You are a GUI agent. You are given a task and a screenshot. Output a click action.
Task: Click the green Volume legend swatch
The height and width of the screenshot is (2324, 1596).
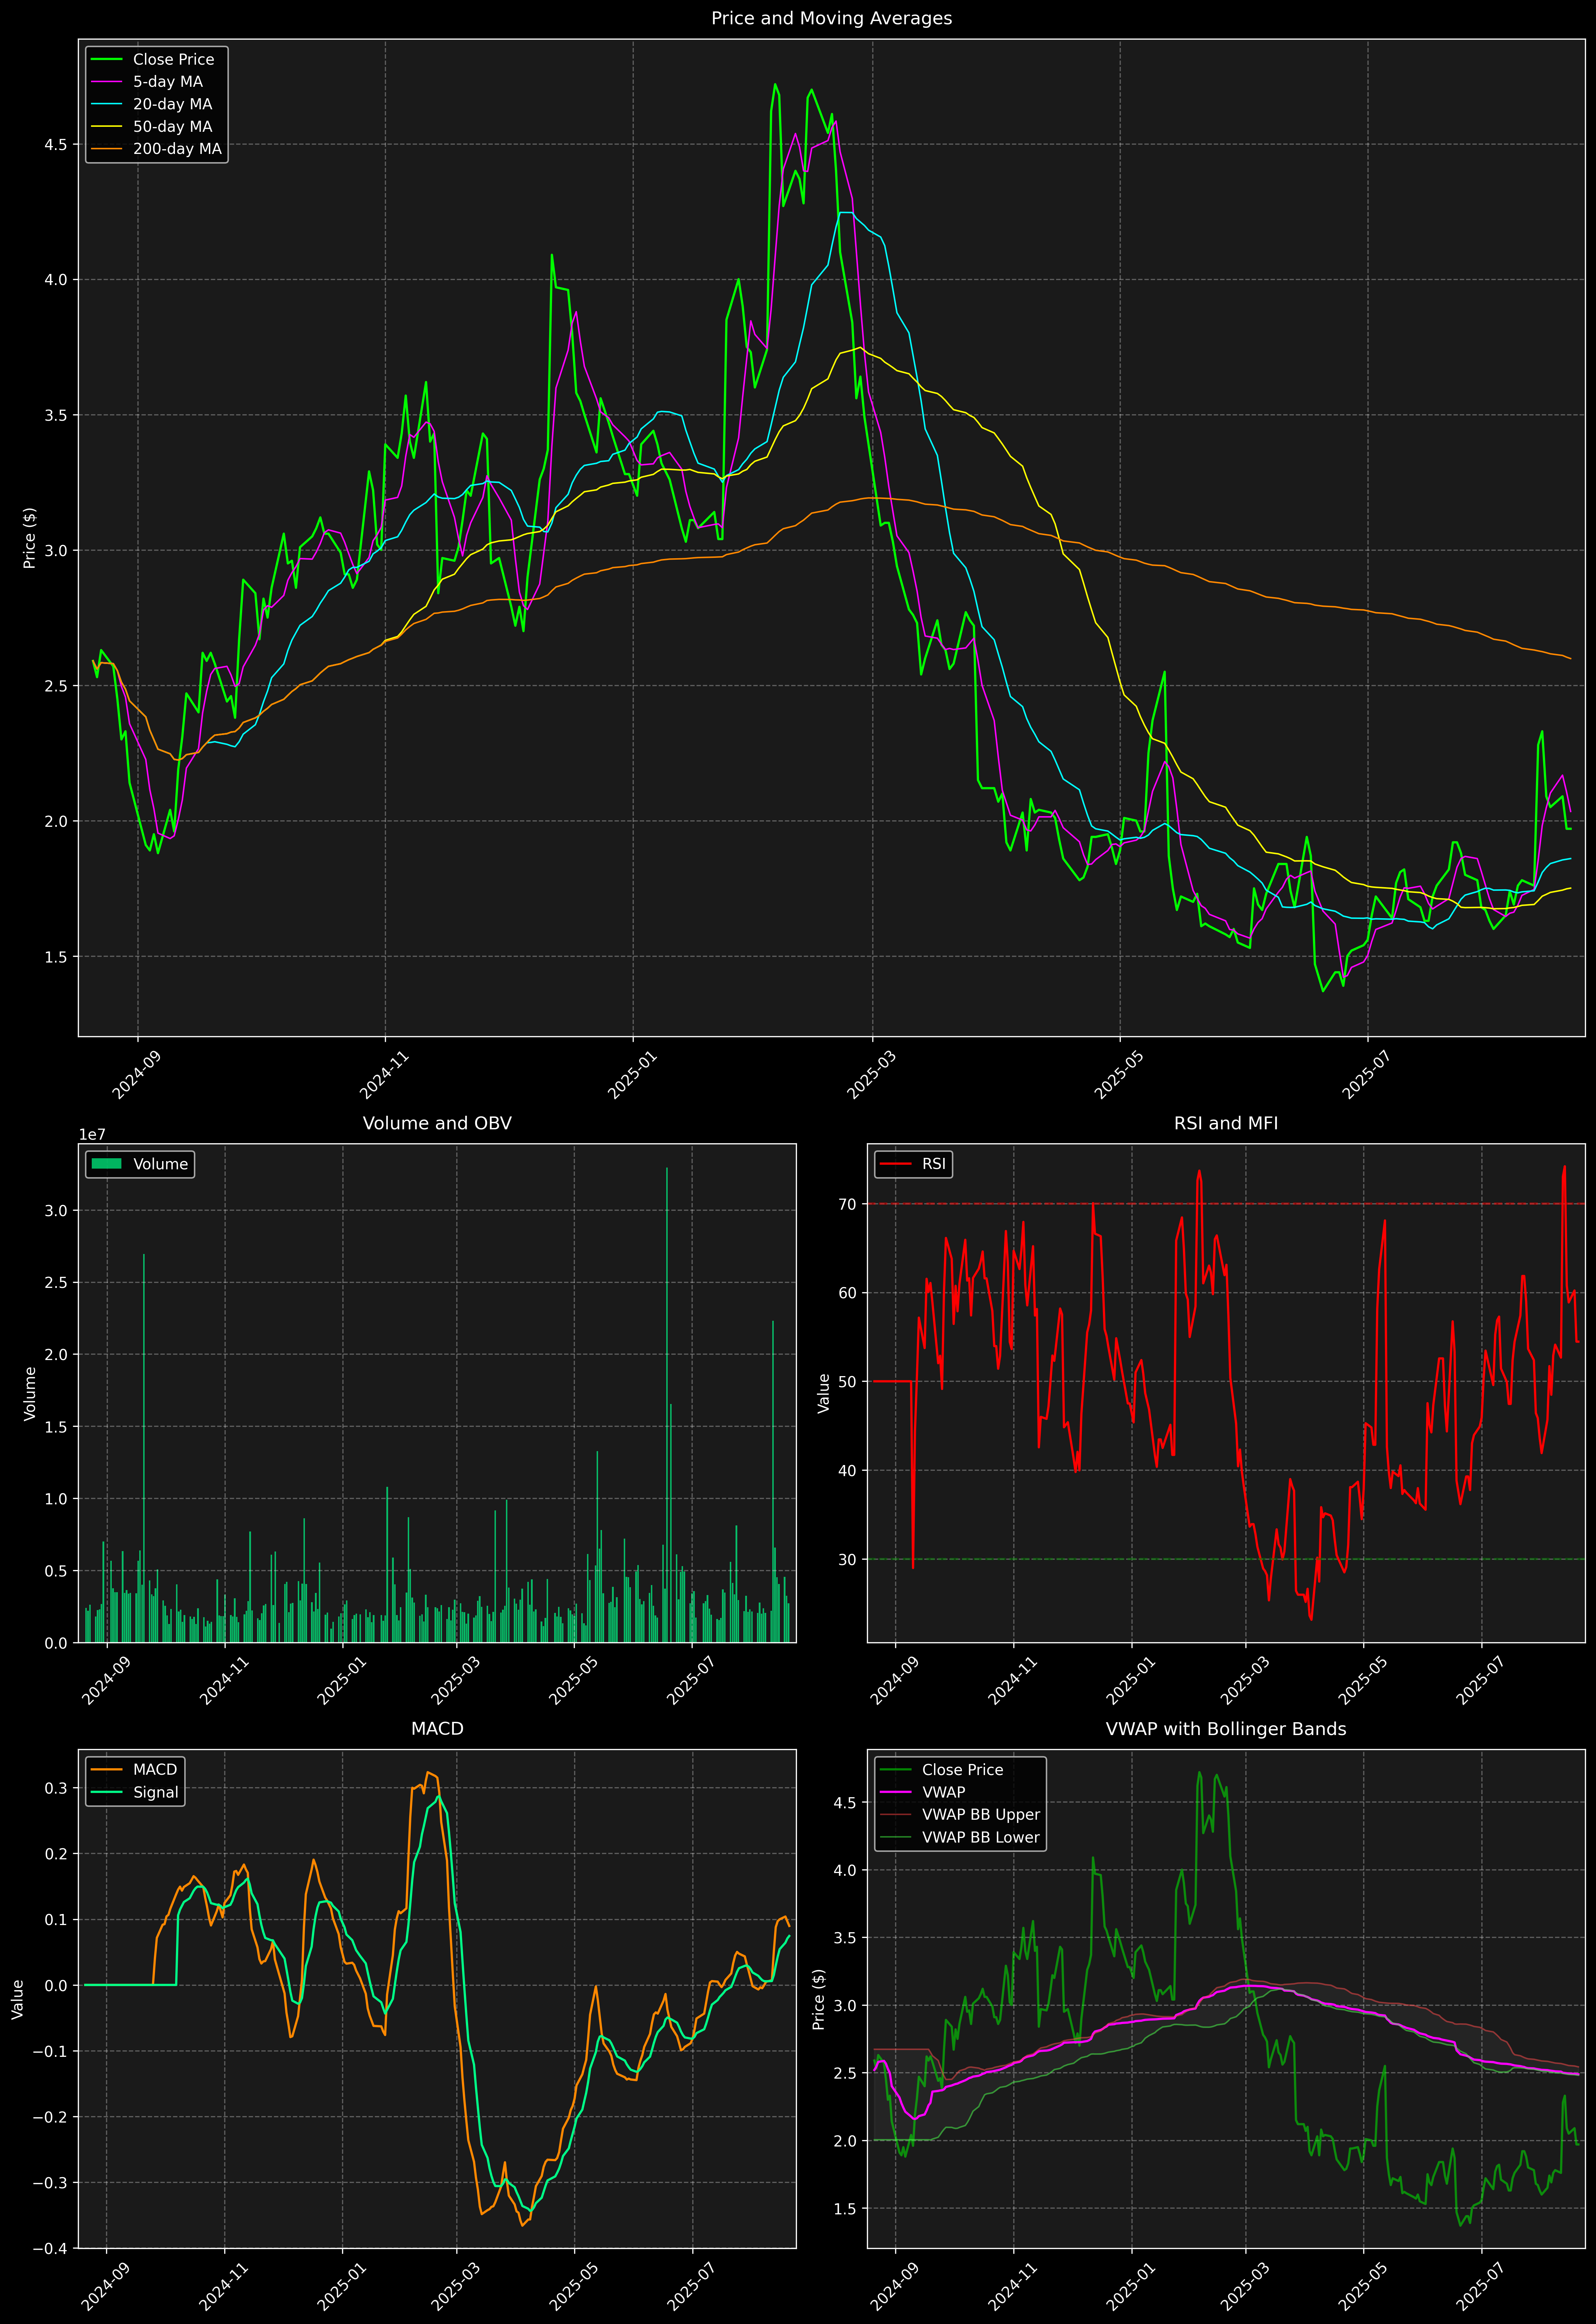[x=106, y=1164]
